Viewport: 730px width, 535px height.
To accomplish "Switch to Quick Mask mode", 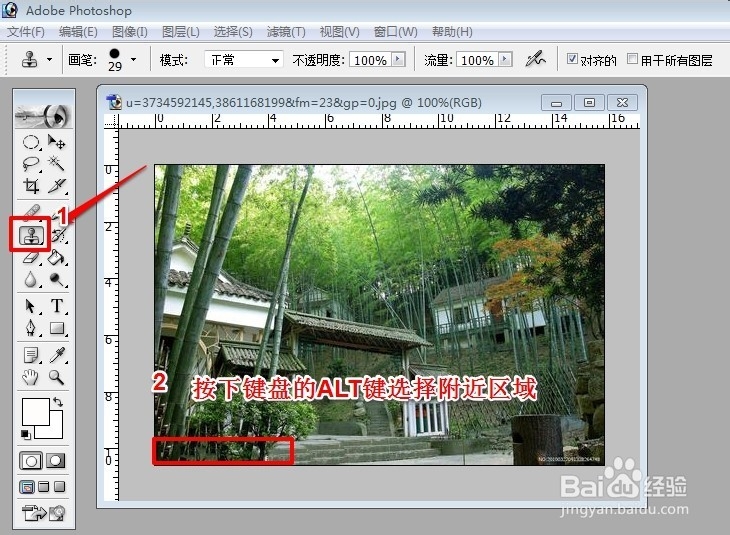I will click(55, 461).
